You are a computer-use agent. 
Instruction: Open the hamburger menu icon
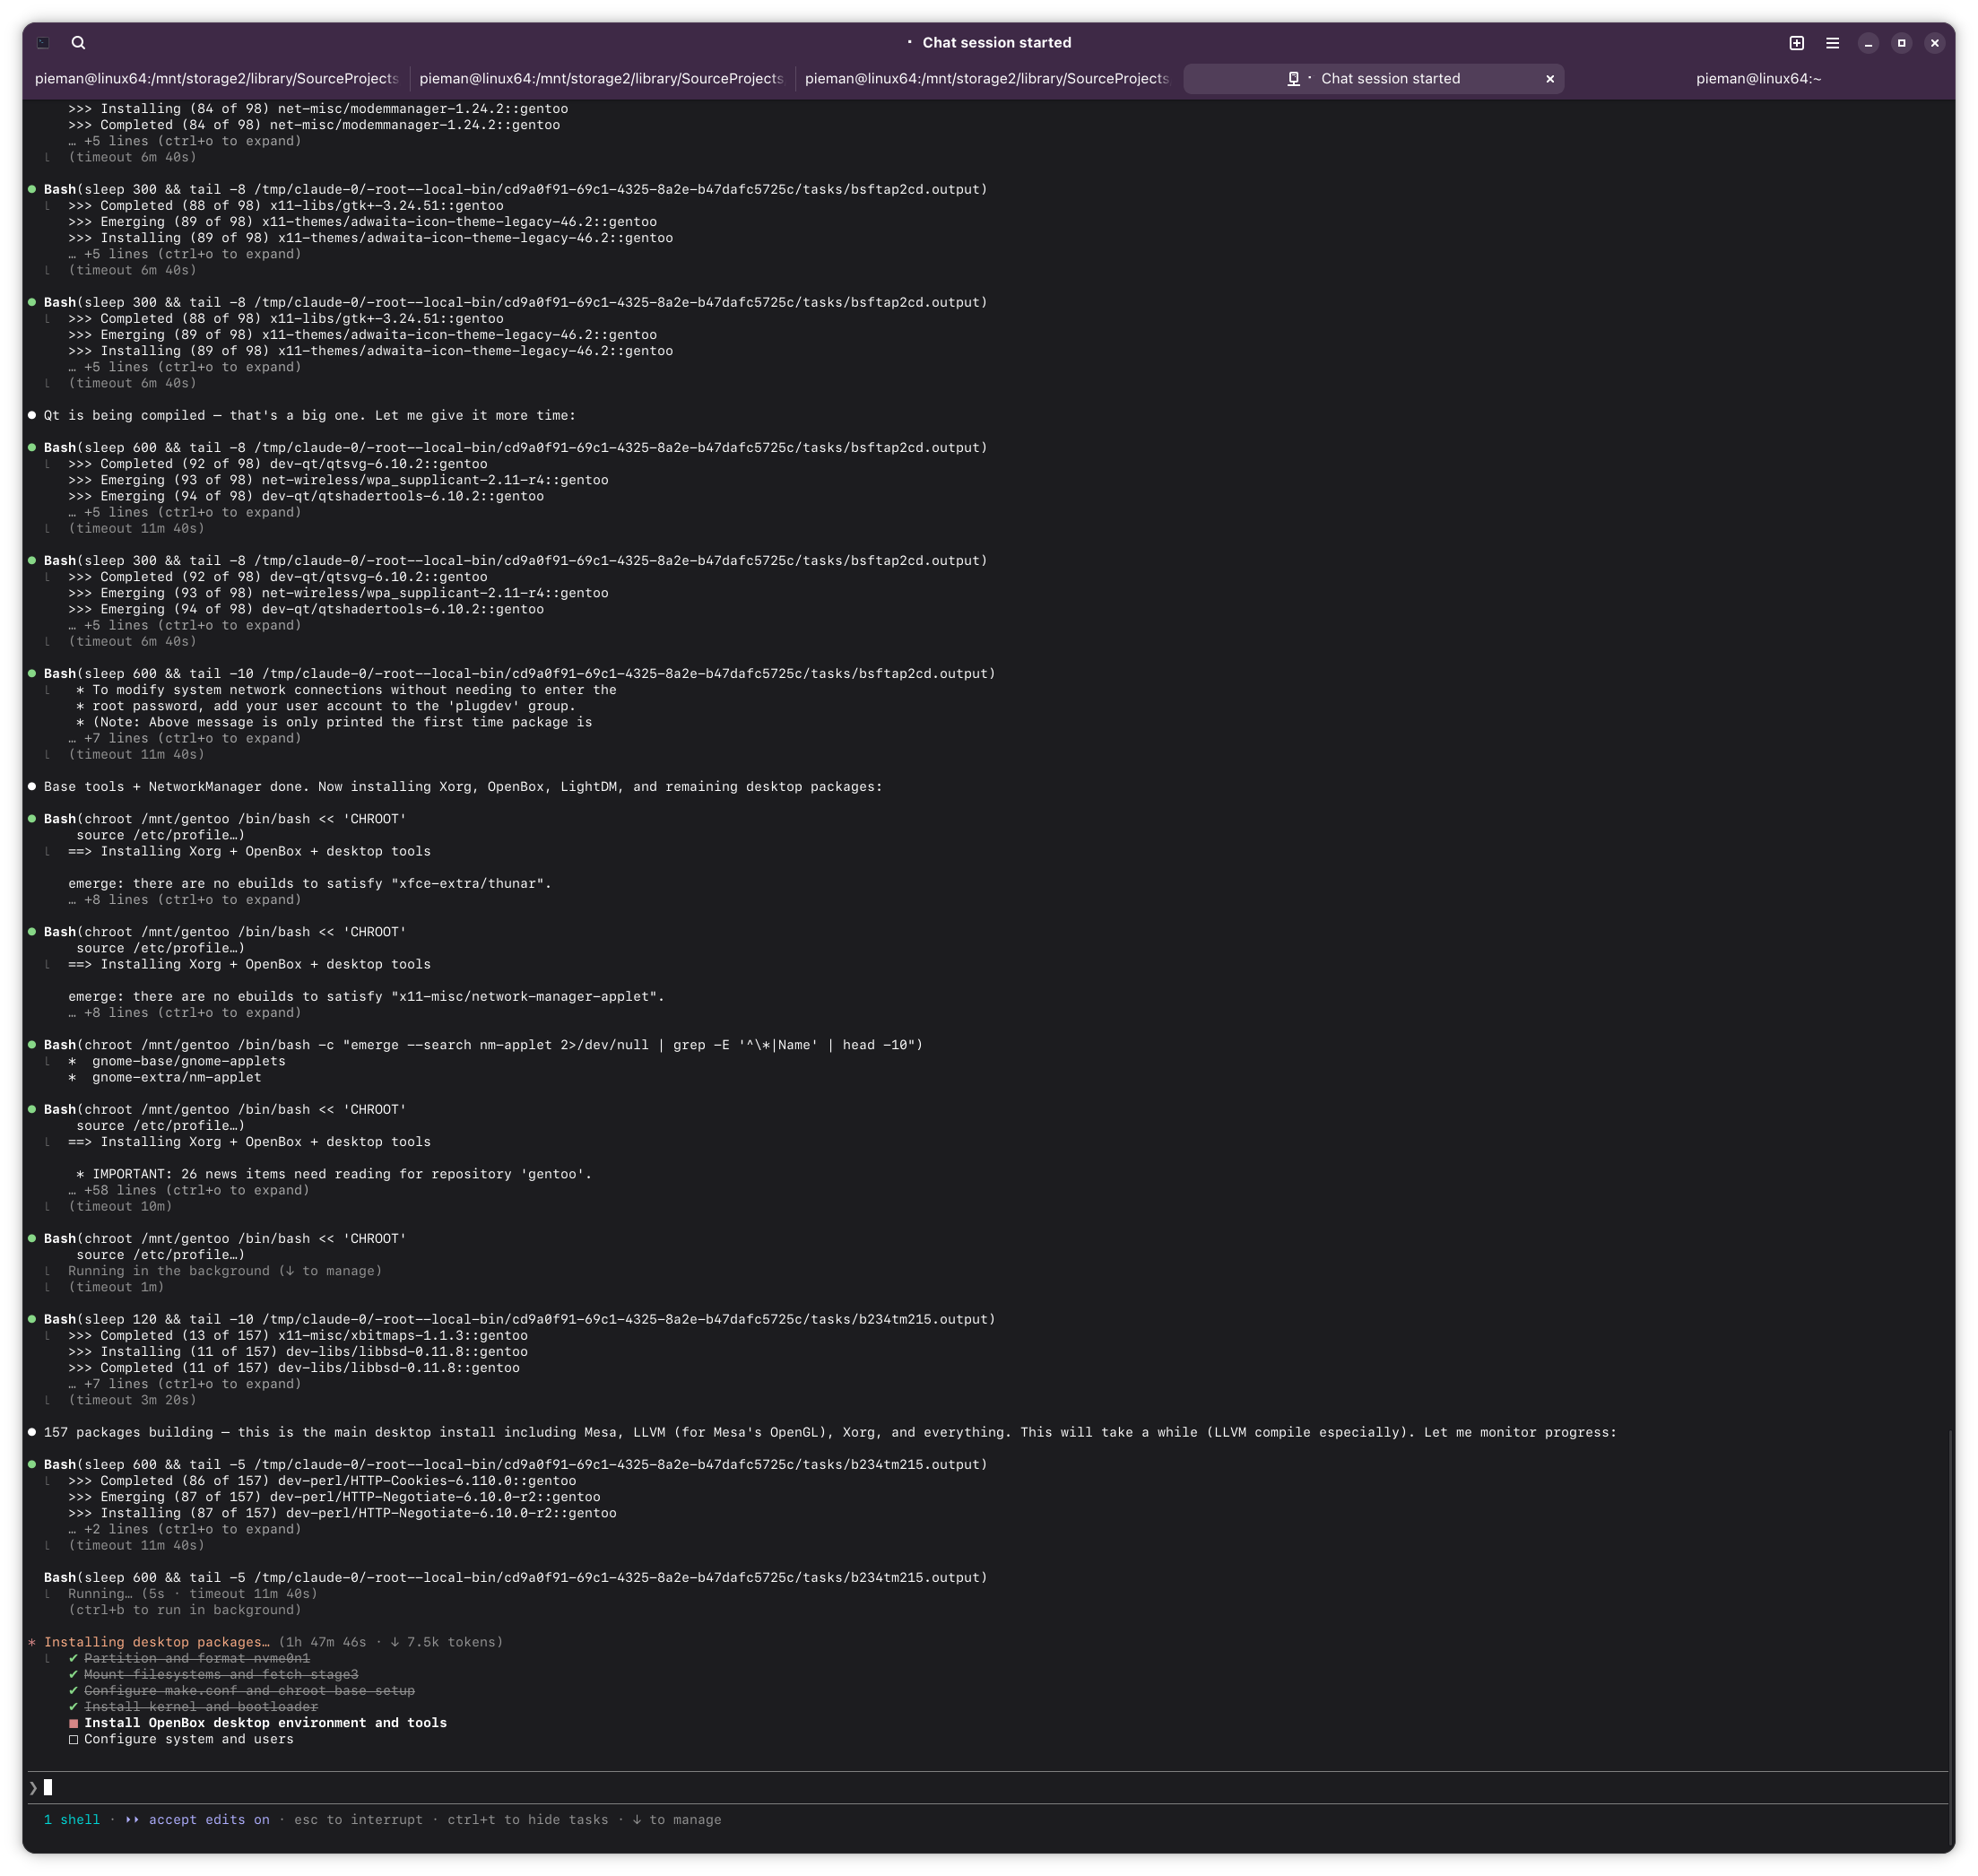tap(1832, 43)
